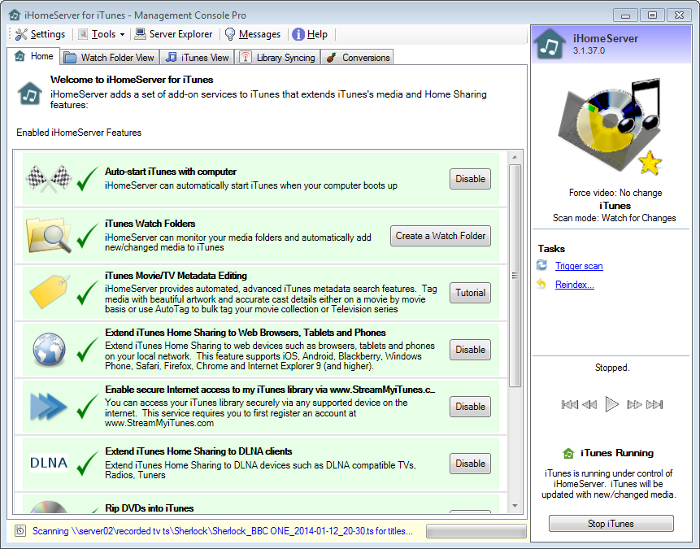Click the Server Explorer computer icon
Image resolution: width=700 pixels, height=549 pixels.
pos(140,34)
